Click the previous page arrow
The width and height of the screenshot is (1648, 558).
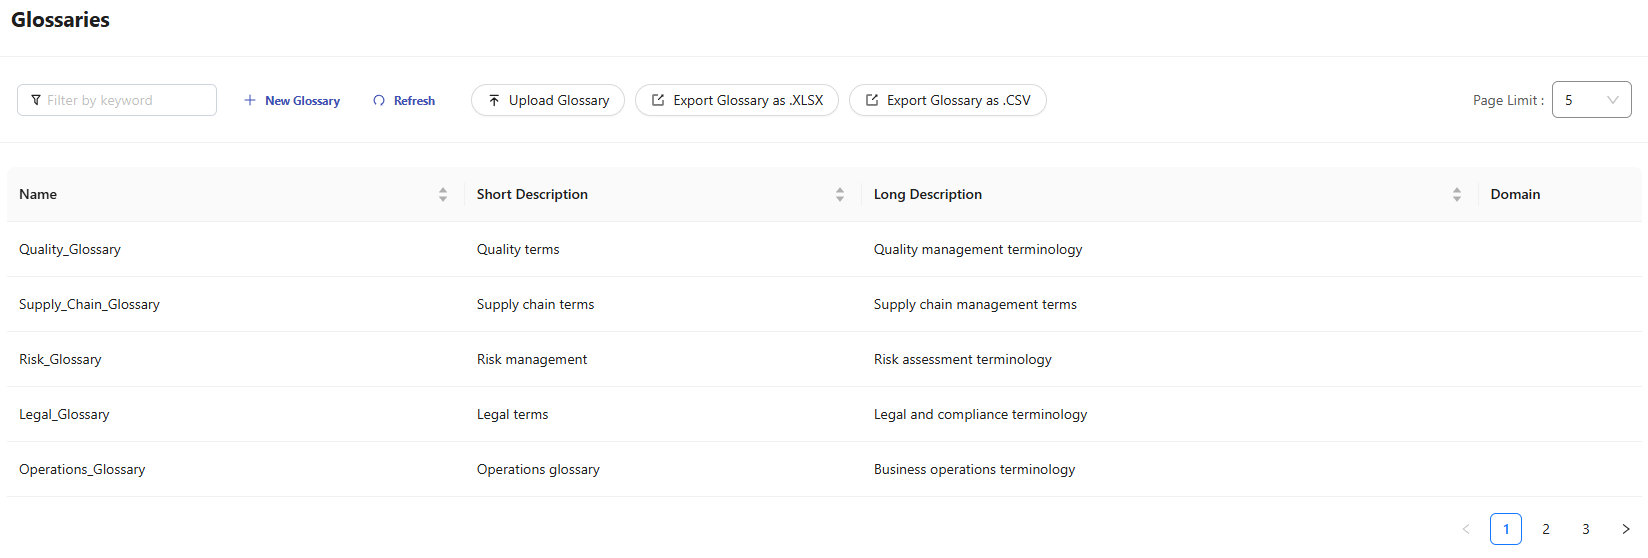click(x=1466, y=529)
